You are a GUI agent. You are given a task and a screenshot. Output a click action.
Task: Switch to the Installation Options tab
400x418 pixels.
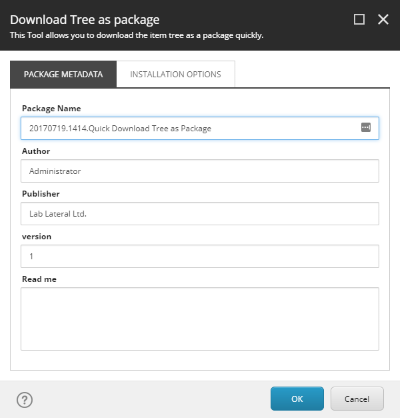(x=176, y=74)
